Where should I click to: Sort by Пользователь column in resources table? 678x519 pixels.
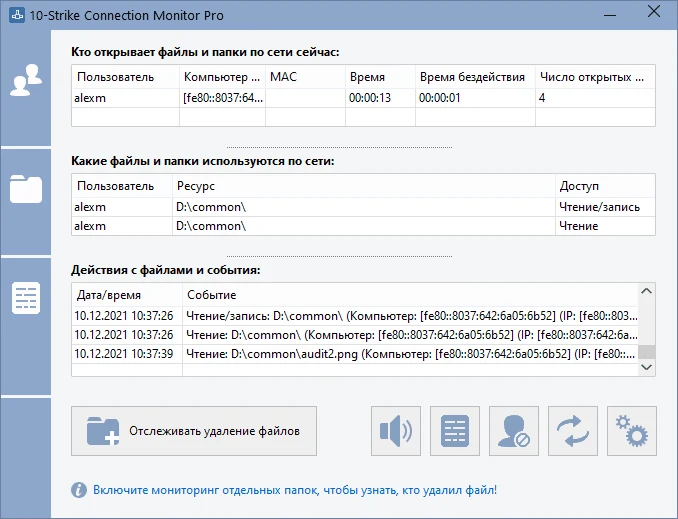122,186
